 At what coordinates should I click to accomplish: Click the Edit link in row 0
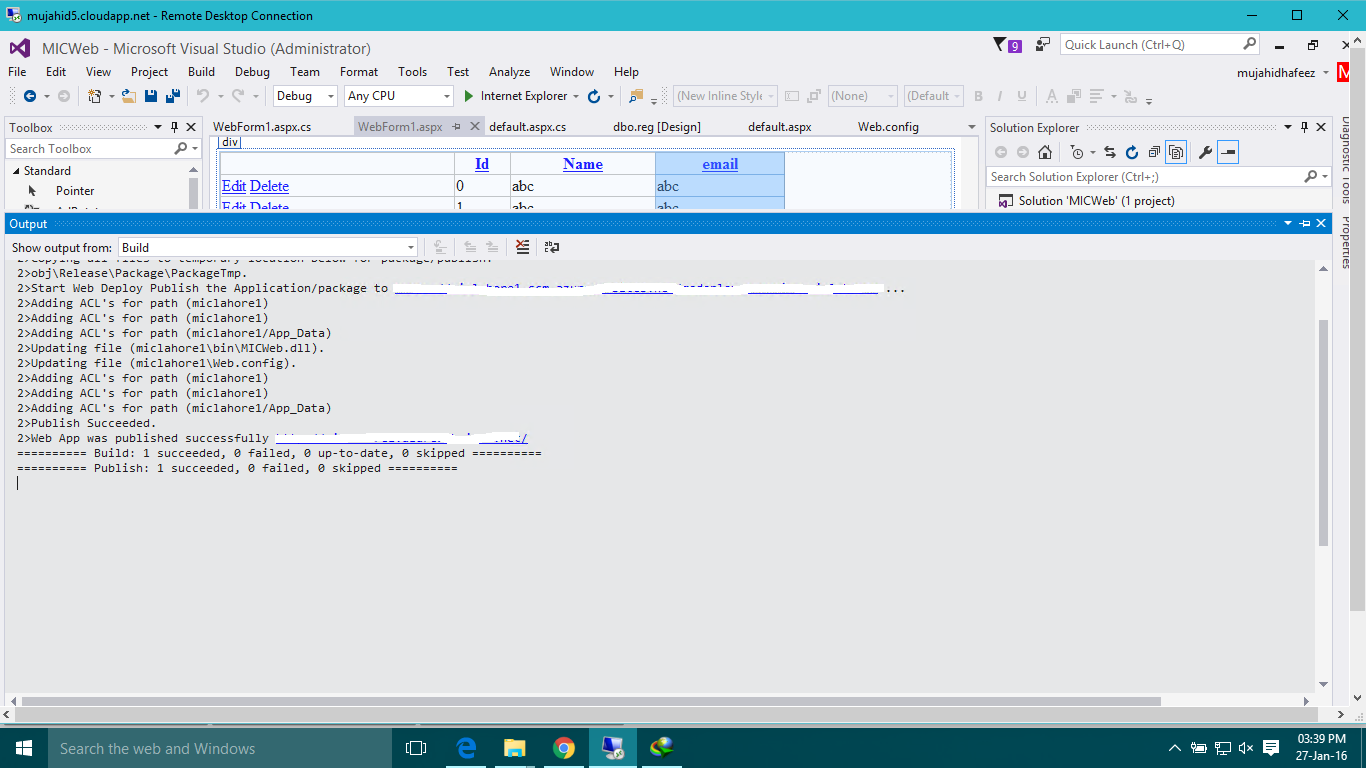pos(234,186)
